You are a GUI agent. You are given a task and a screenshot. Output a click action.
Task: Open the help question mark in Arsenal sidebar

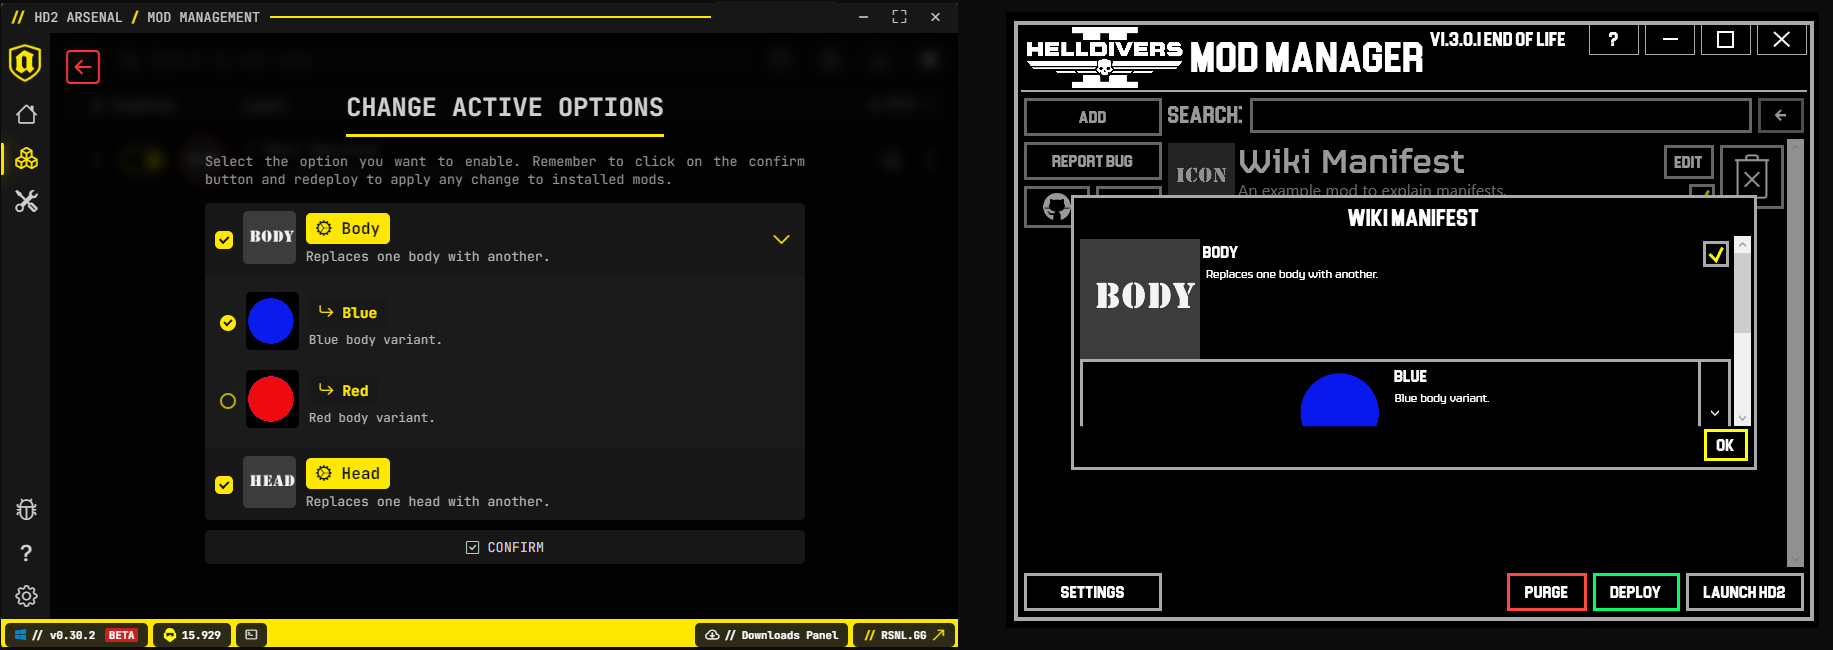coord(27,553)
